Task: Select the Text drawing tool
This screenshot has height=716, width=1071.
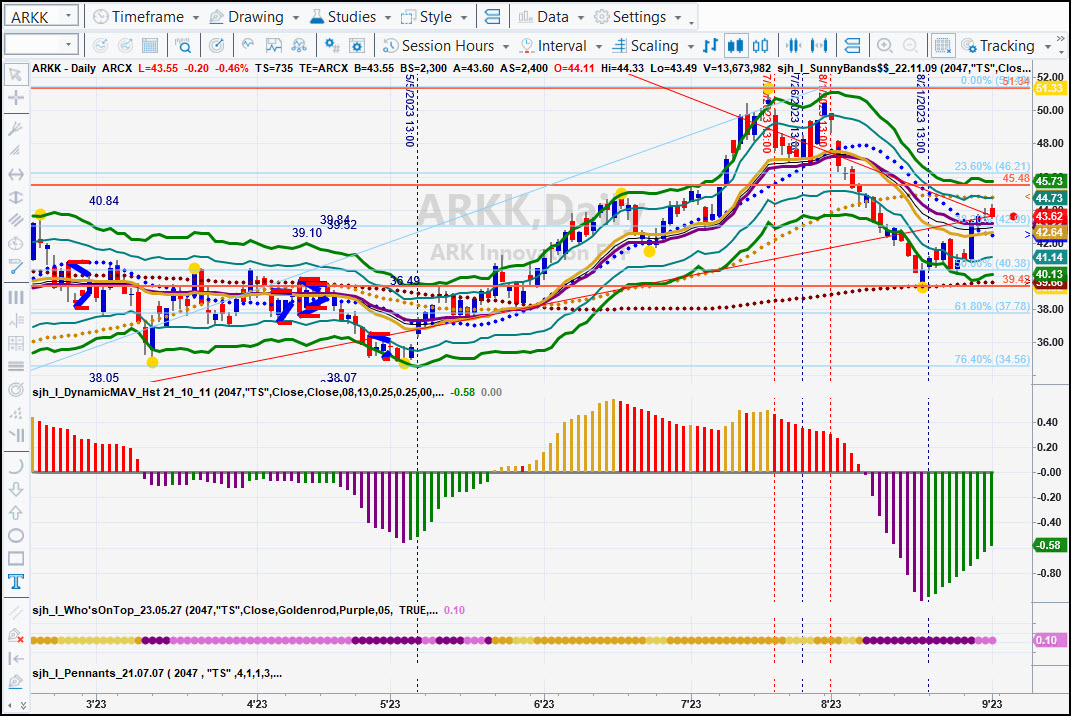Action: [x=15, y=581]
